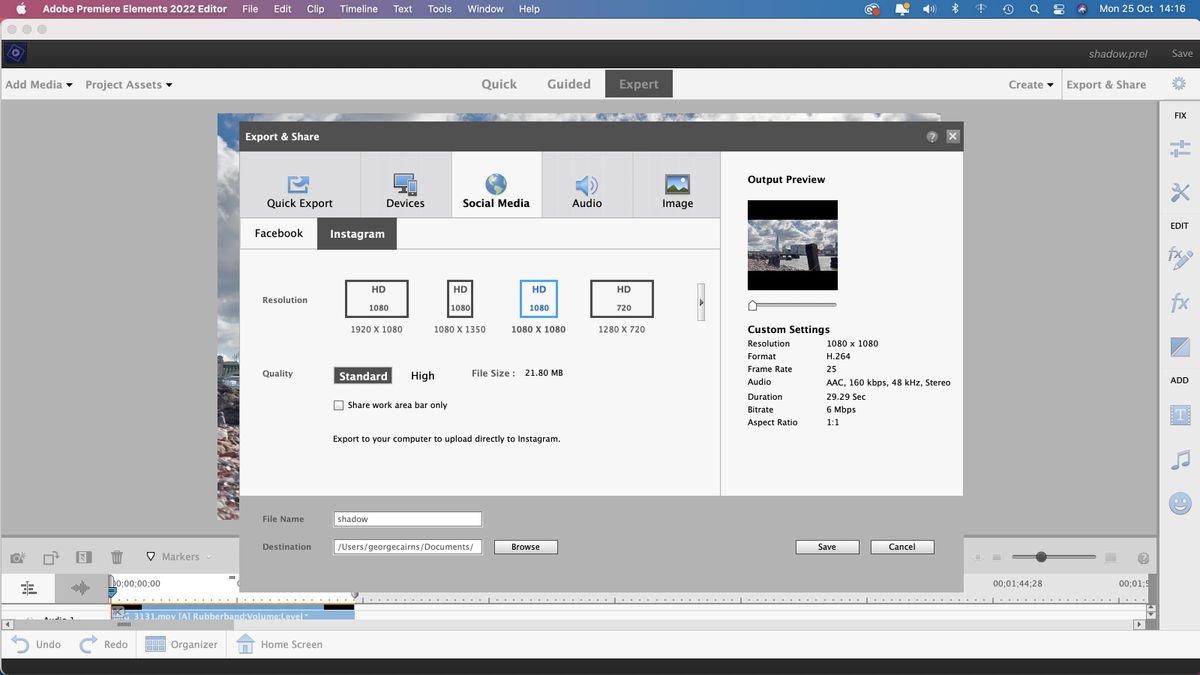Open the Applied Effects fx pencil icon
The image size is (1200, 675).
pos(1180,257)
